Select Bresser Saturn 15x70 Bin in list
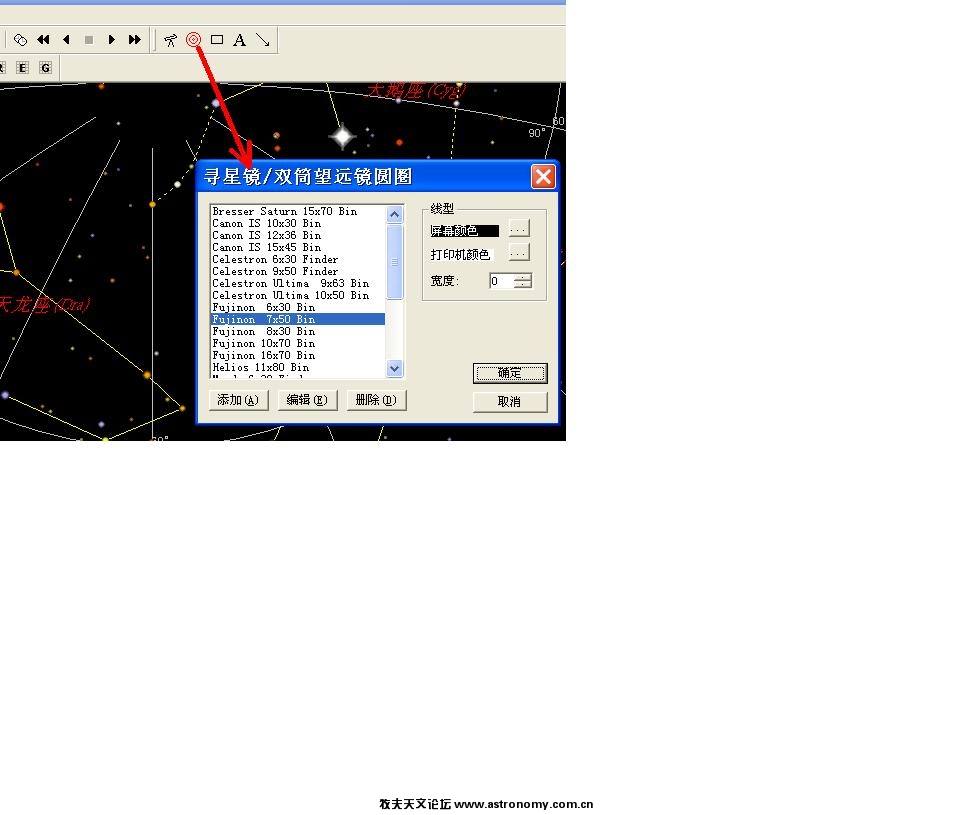 coord(298,211)
